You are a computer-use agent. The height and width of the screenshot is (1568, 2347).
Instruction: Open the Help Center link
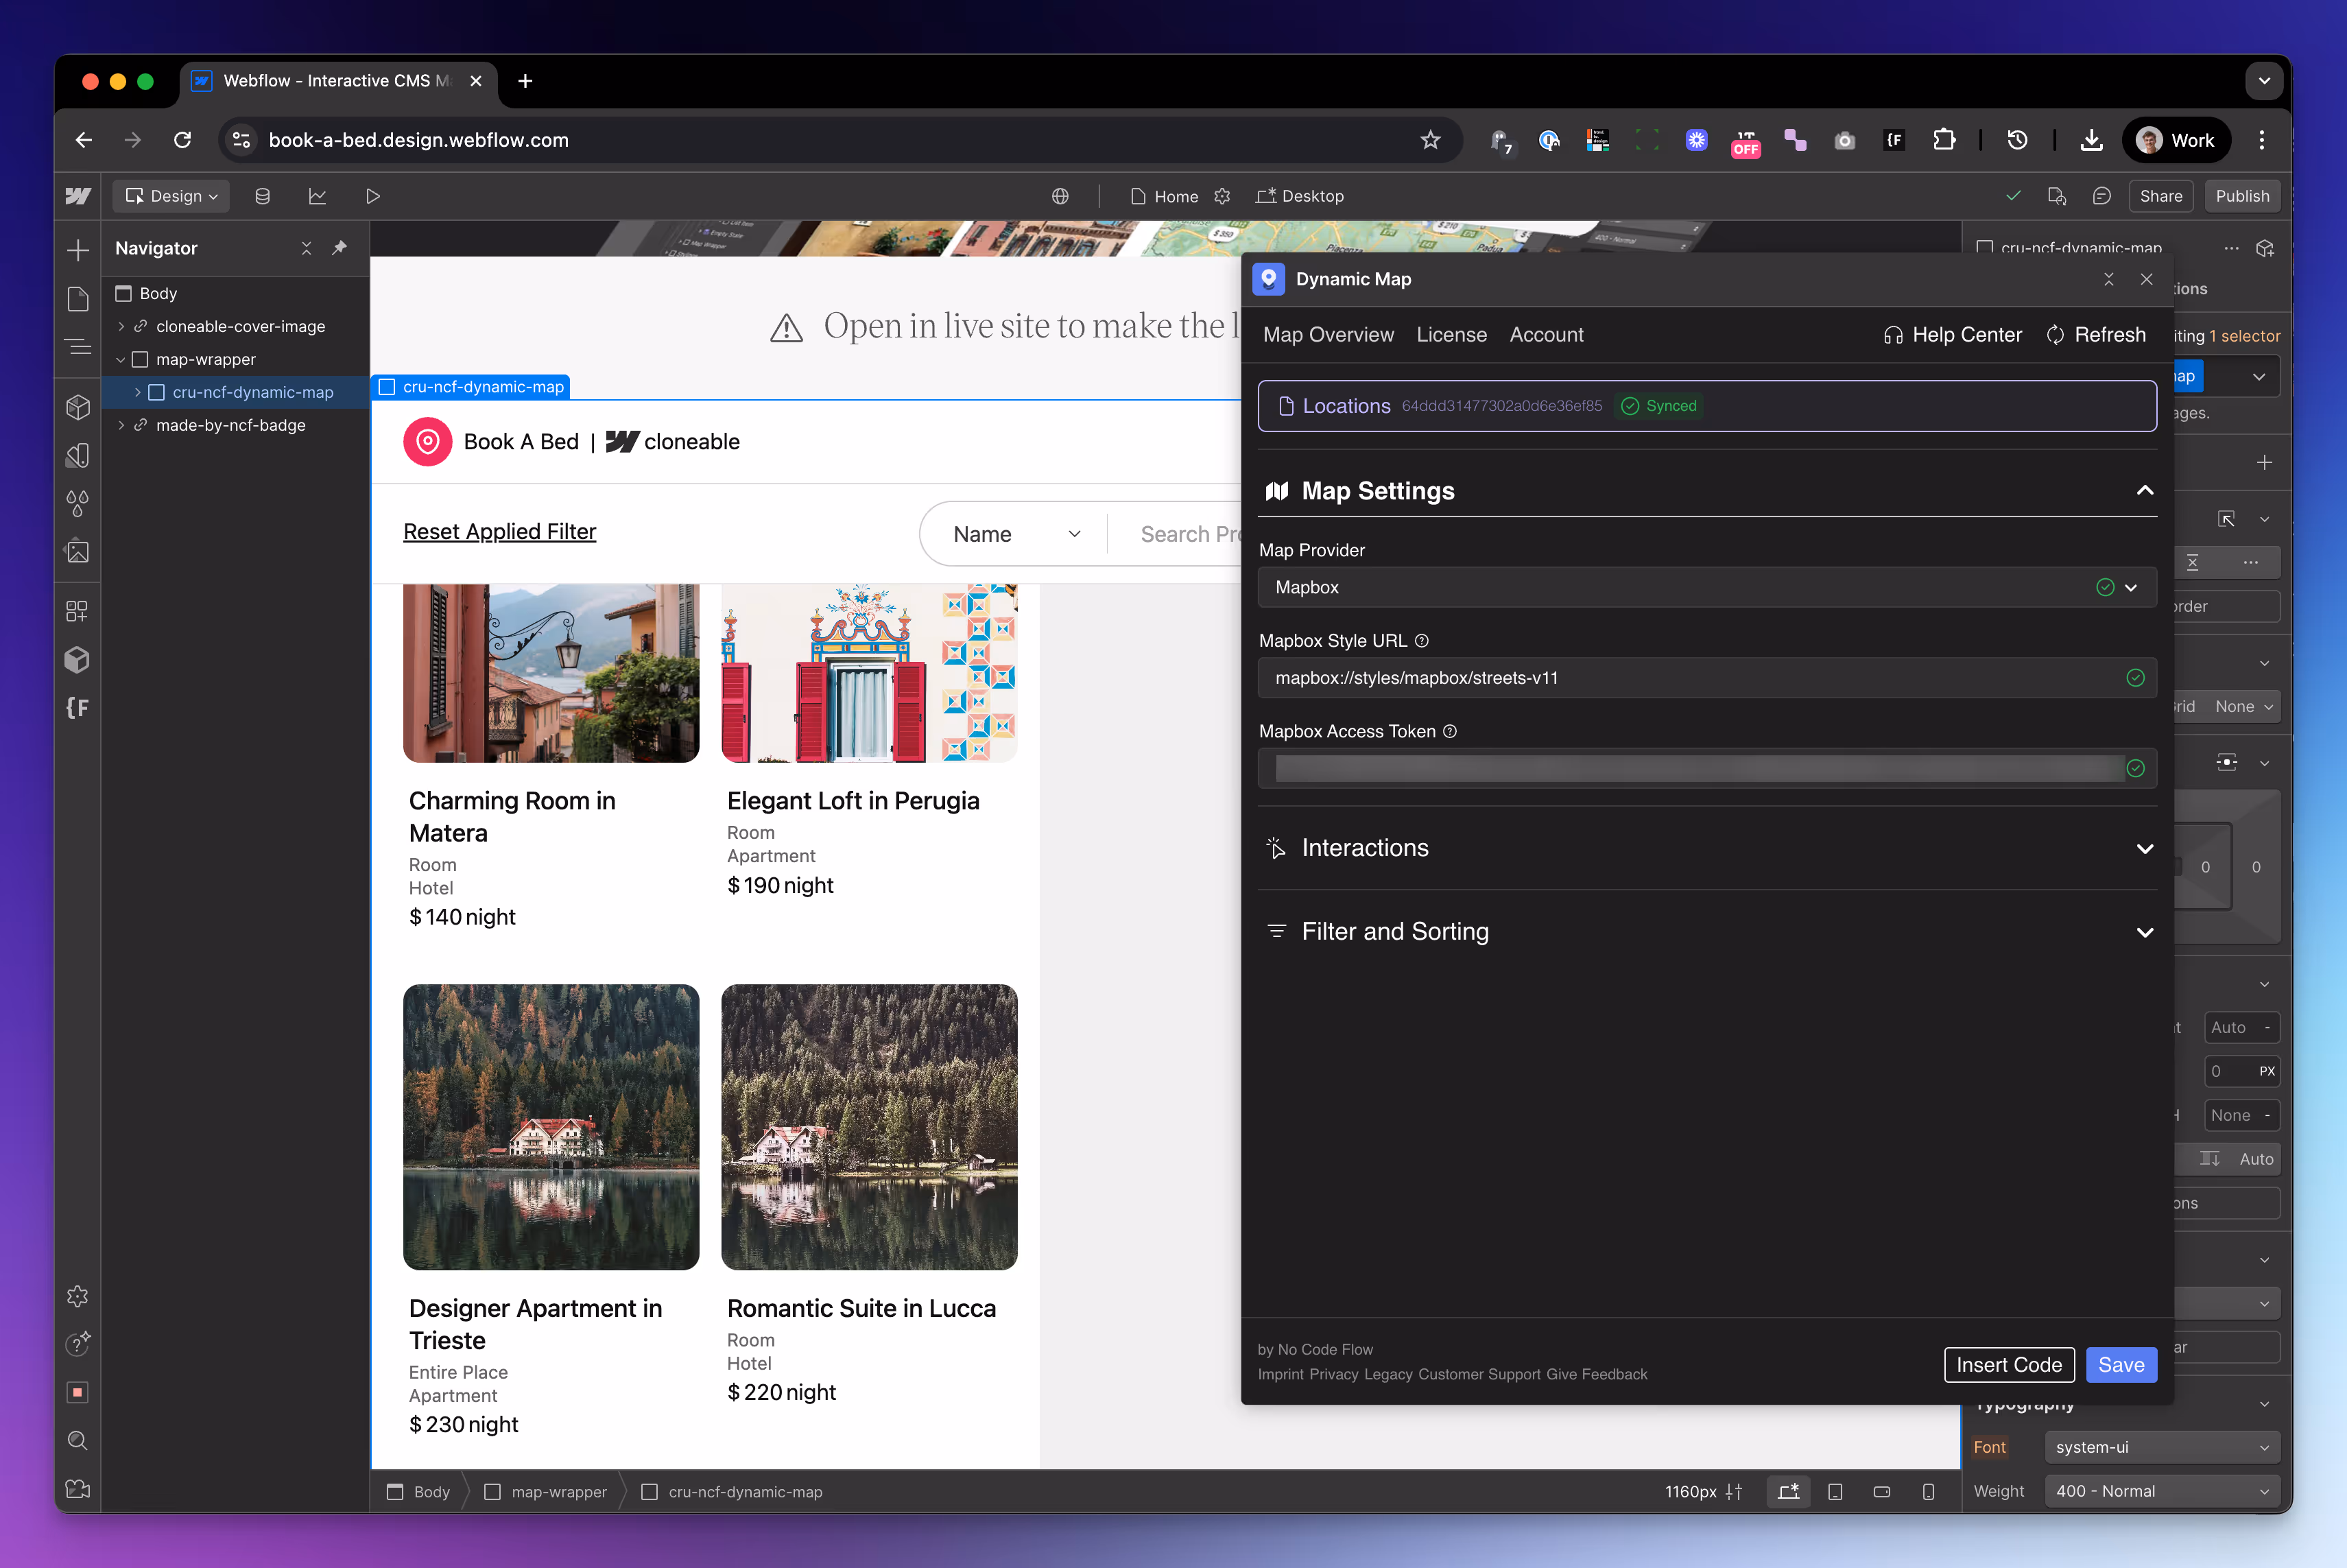point(1952,334)
